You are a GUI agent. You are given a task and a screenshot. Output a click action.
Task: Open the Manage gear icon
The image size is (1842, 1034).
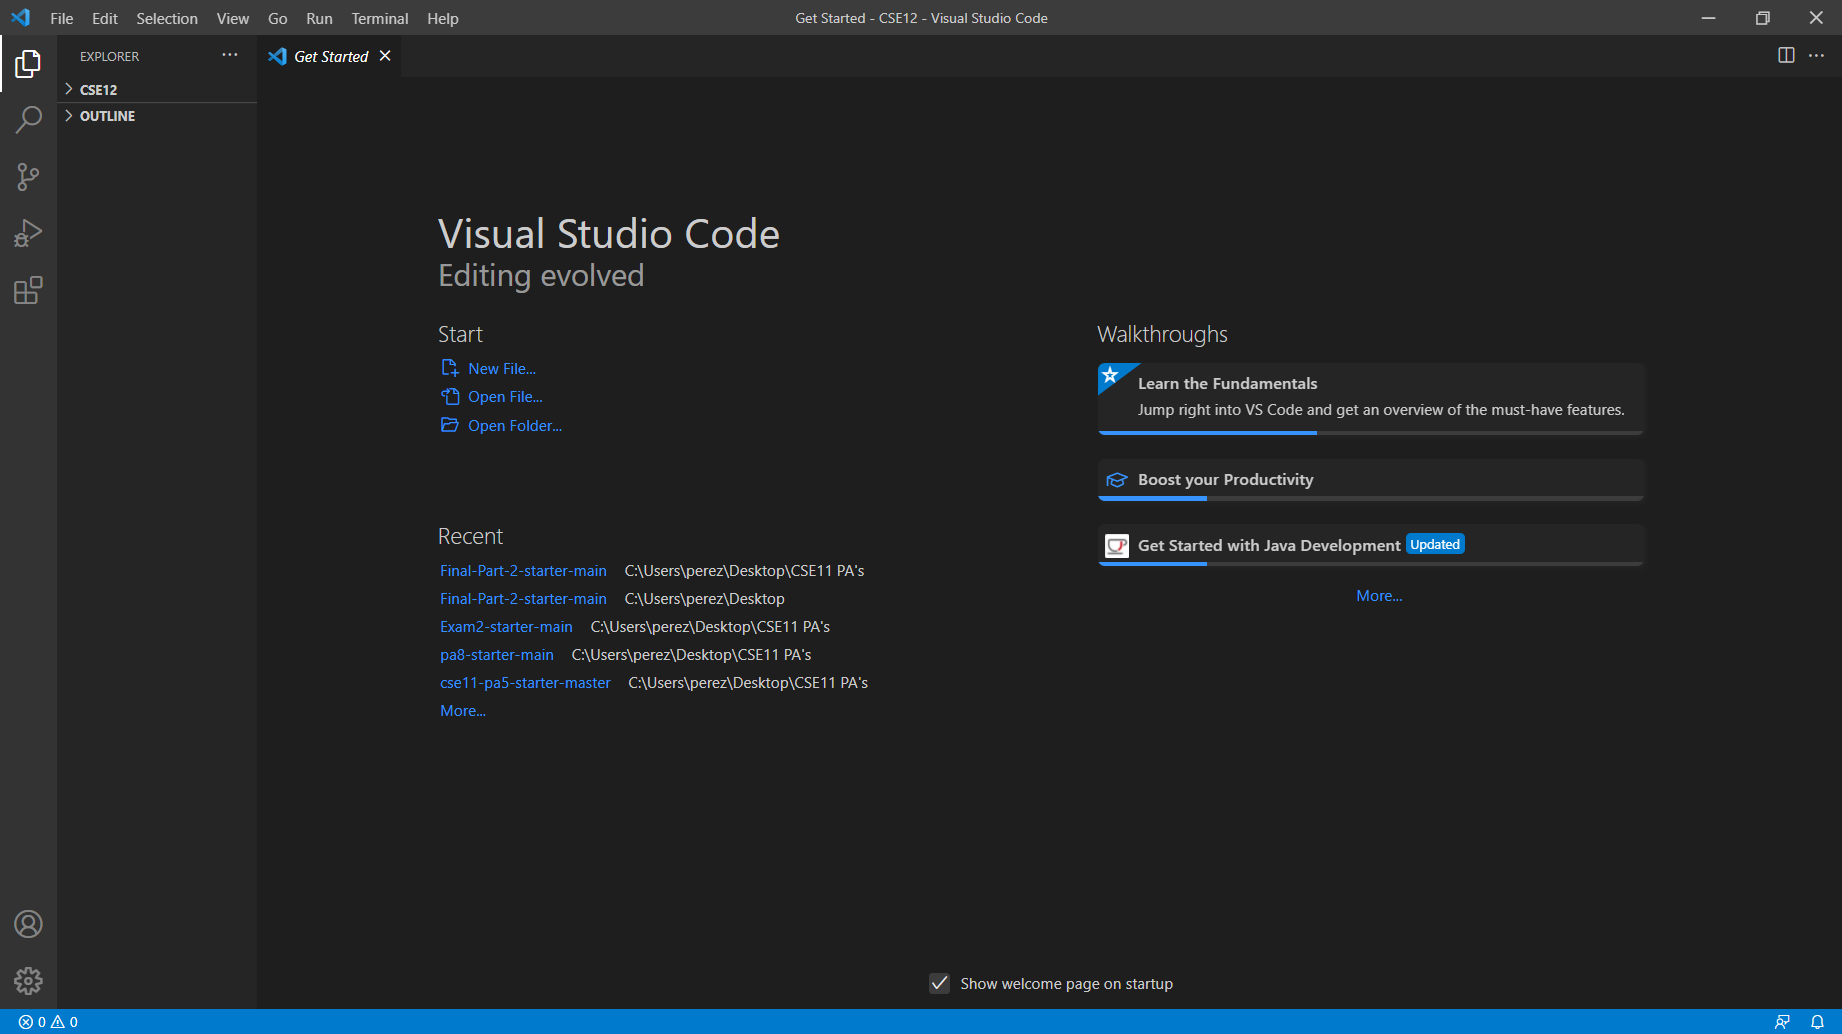(x=28, y=981)
